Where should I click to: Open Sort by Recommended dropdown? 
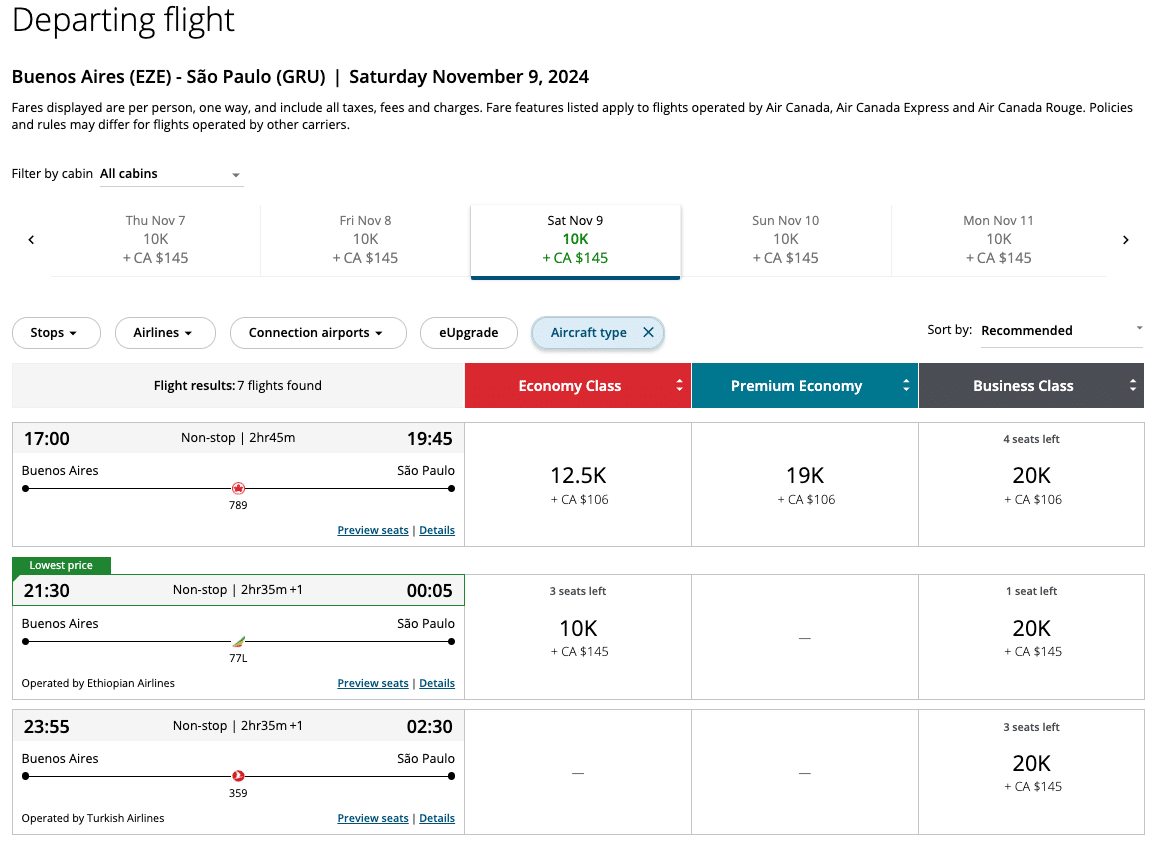click(x=1061, y=331)
